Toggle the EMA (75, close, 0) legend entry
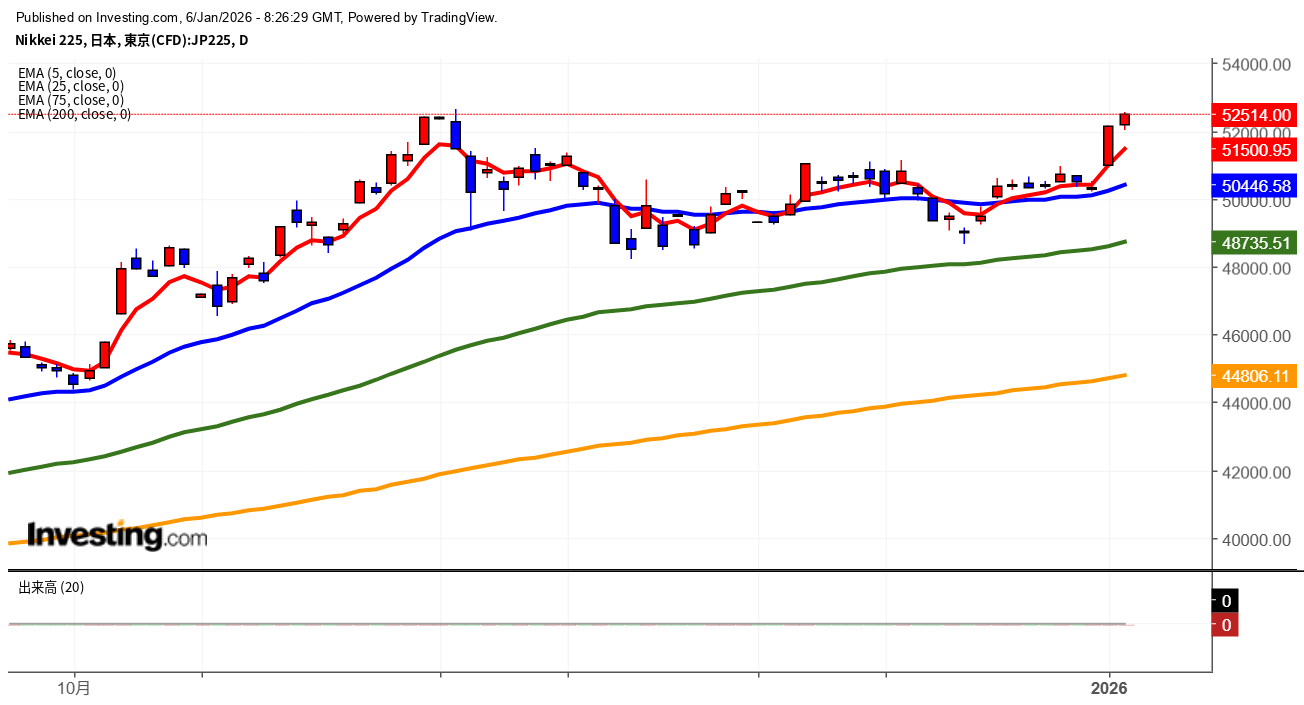Viewport: 1304px width, 705px height. coord(70,100)
